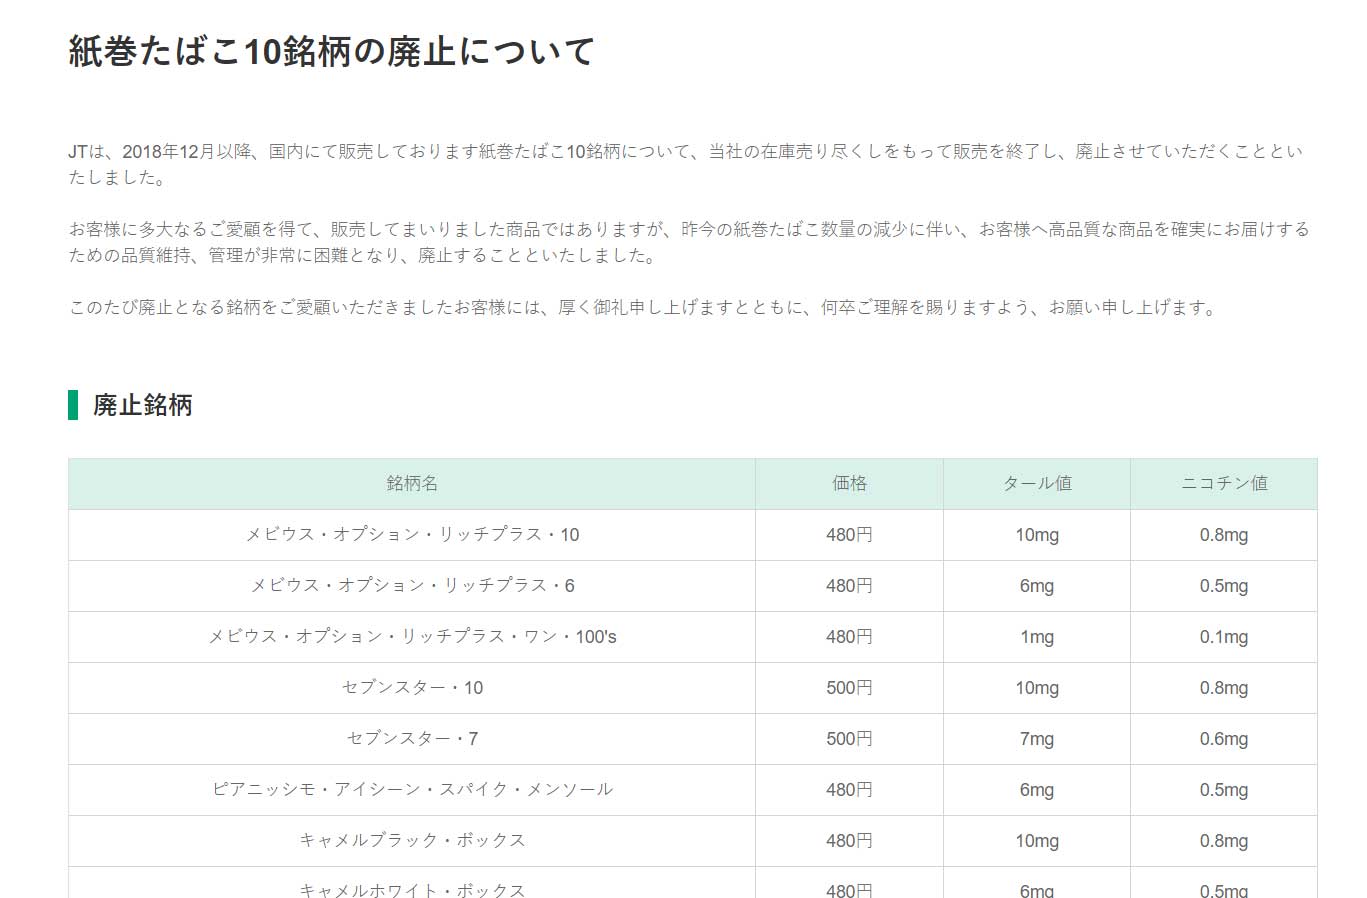Click the 6mg tar value for ピアニッシモ row
Viewport: 1367px width, 898px height.
1037,790
